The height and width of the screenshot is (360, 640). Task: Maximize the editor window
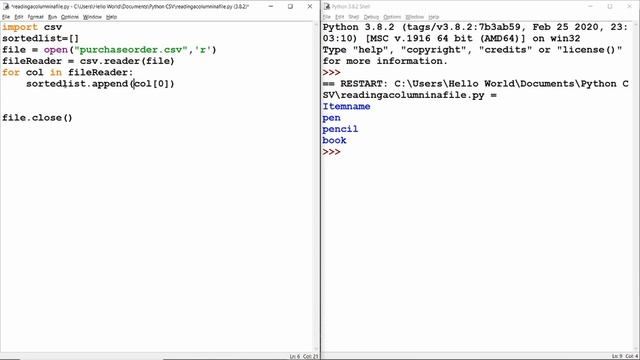[290, 7]
